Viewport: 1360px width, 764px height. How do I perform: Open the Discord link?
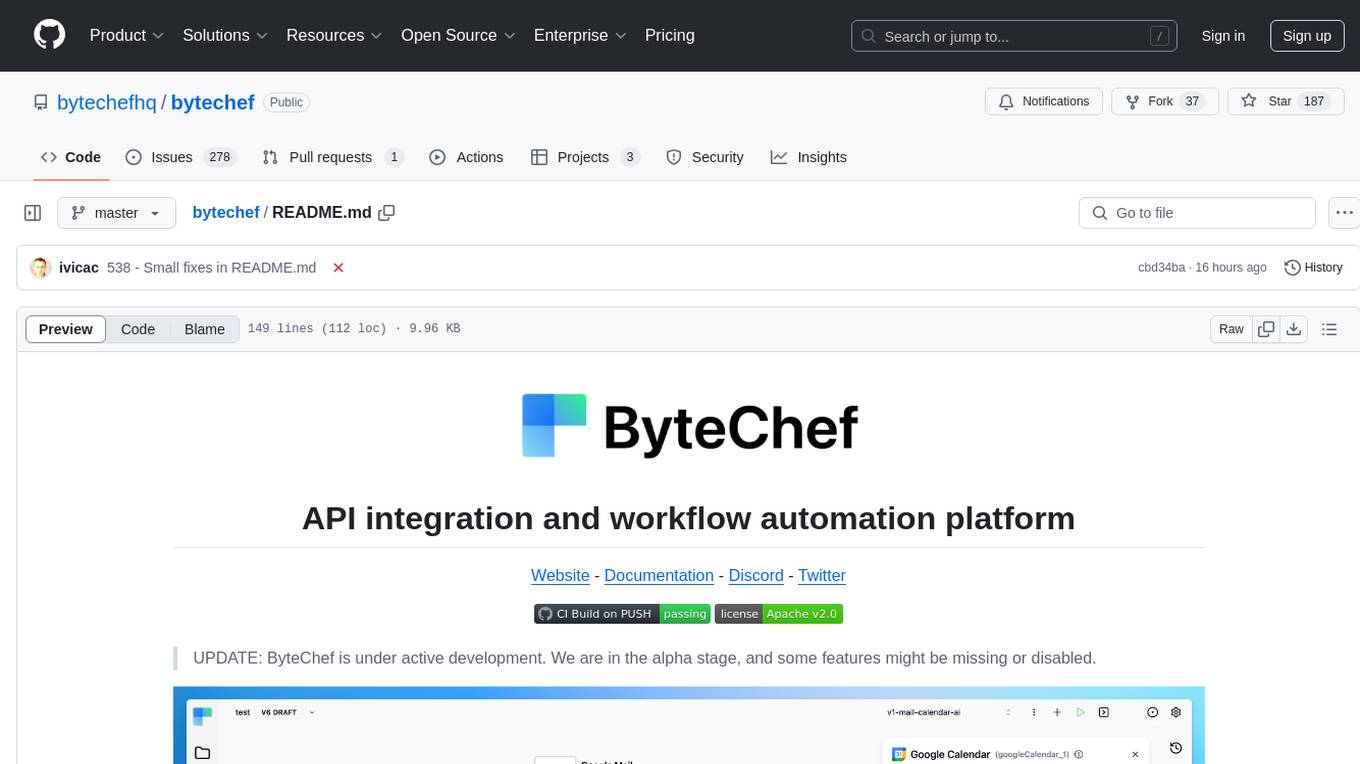pyautogui.click(x=756, y=576)
